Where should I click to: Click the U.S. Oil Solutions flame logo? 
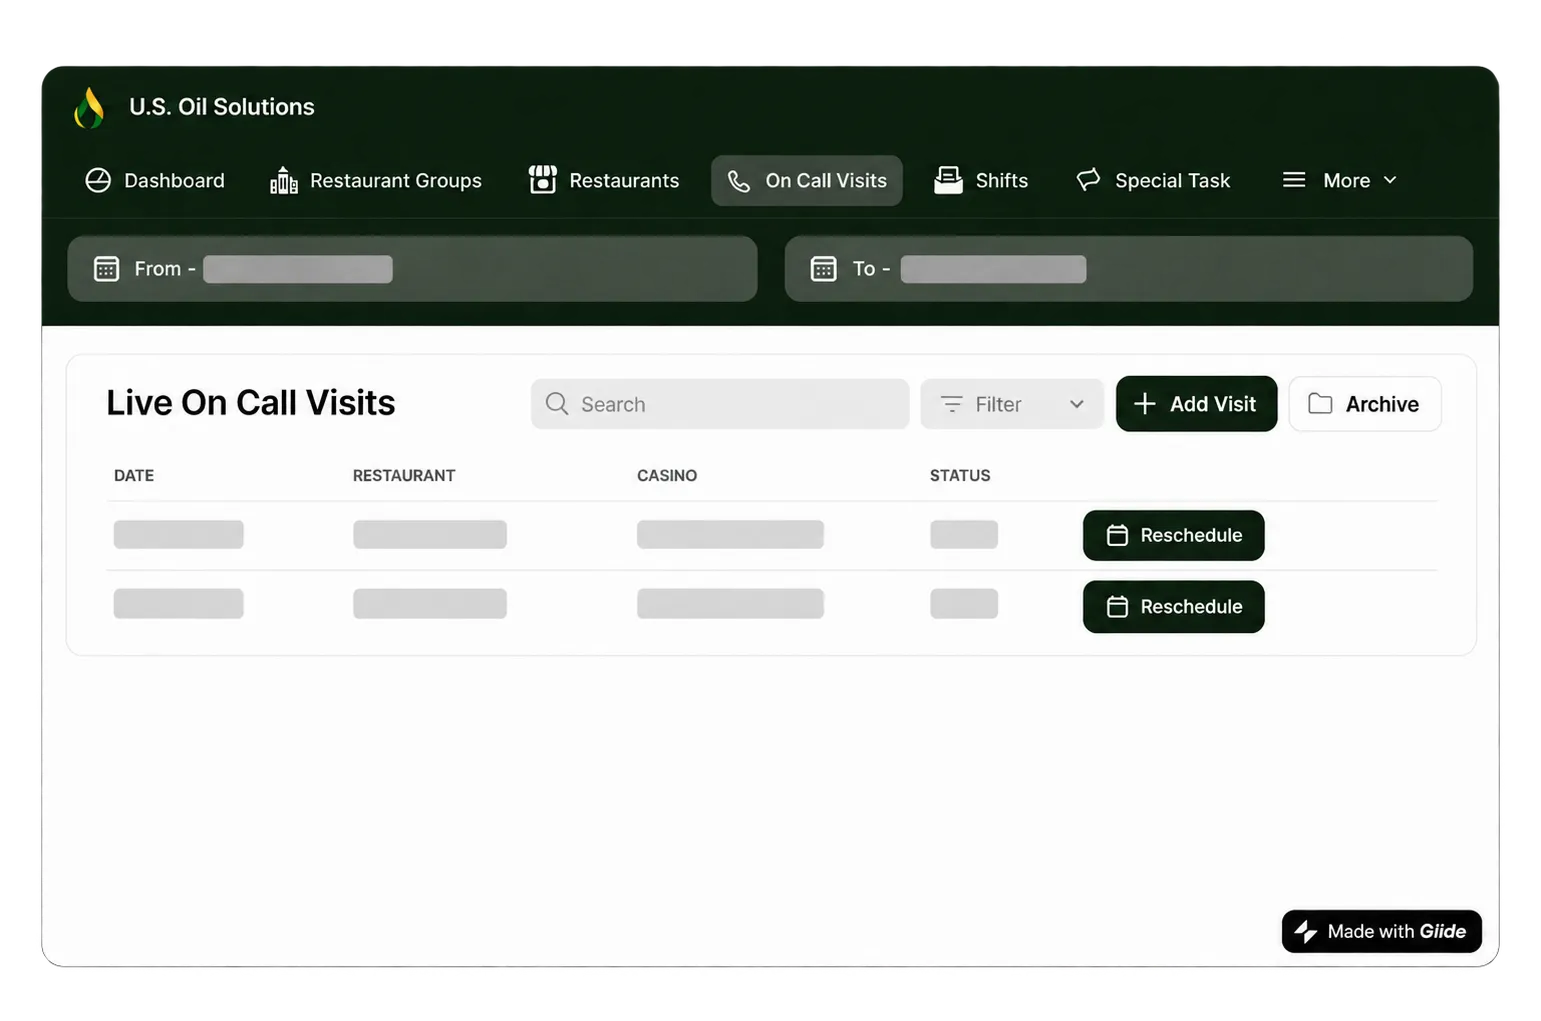click(x=89, y=108)
